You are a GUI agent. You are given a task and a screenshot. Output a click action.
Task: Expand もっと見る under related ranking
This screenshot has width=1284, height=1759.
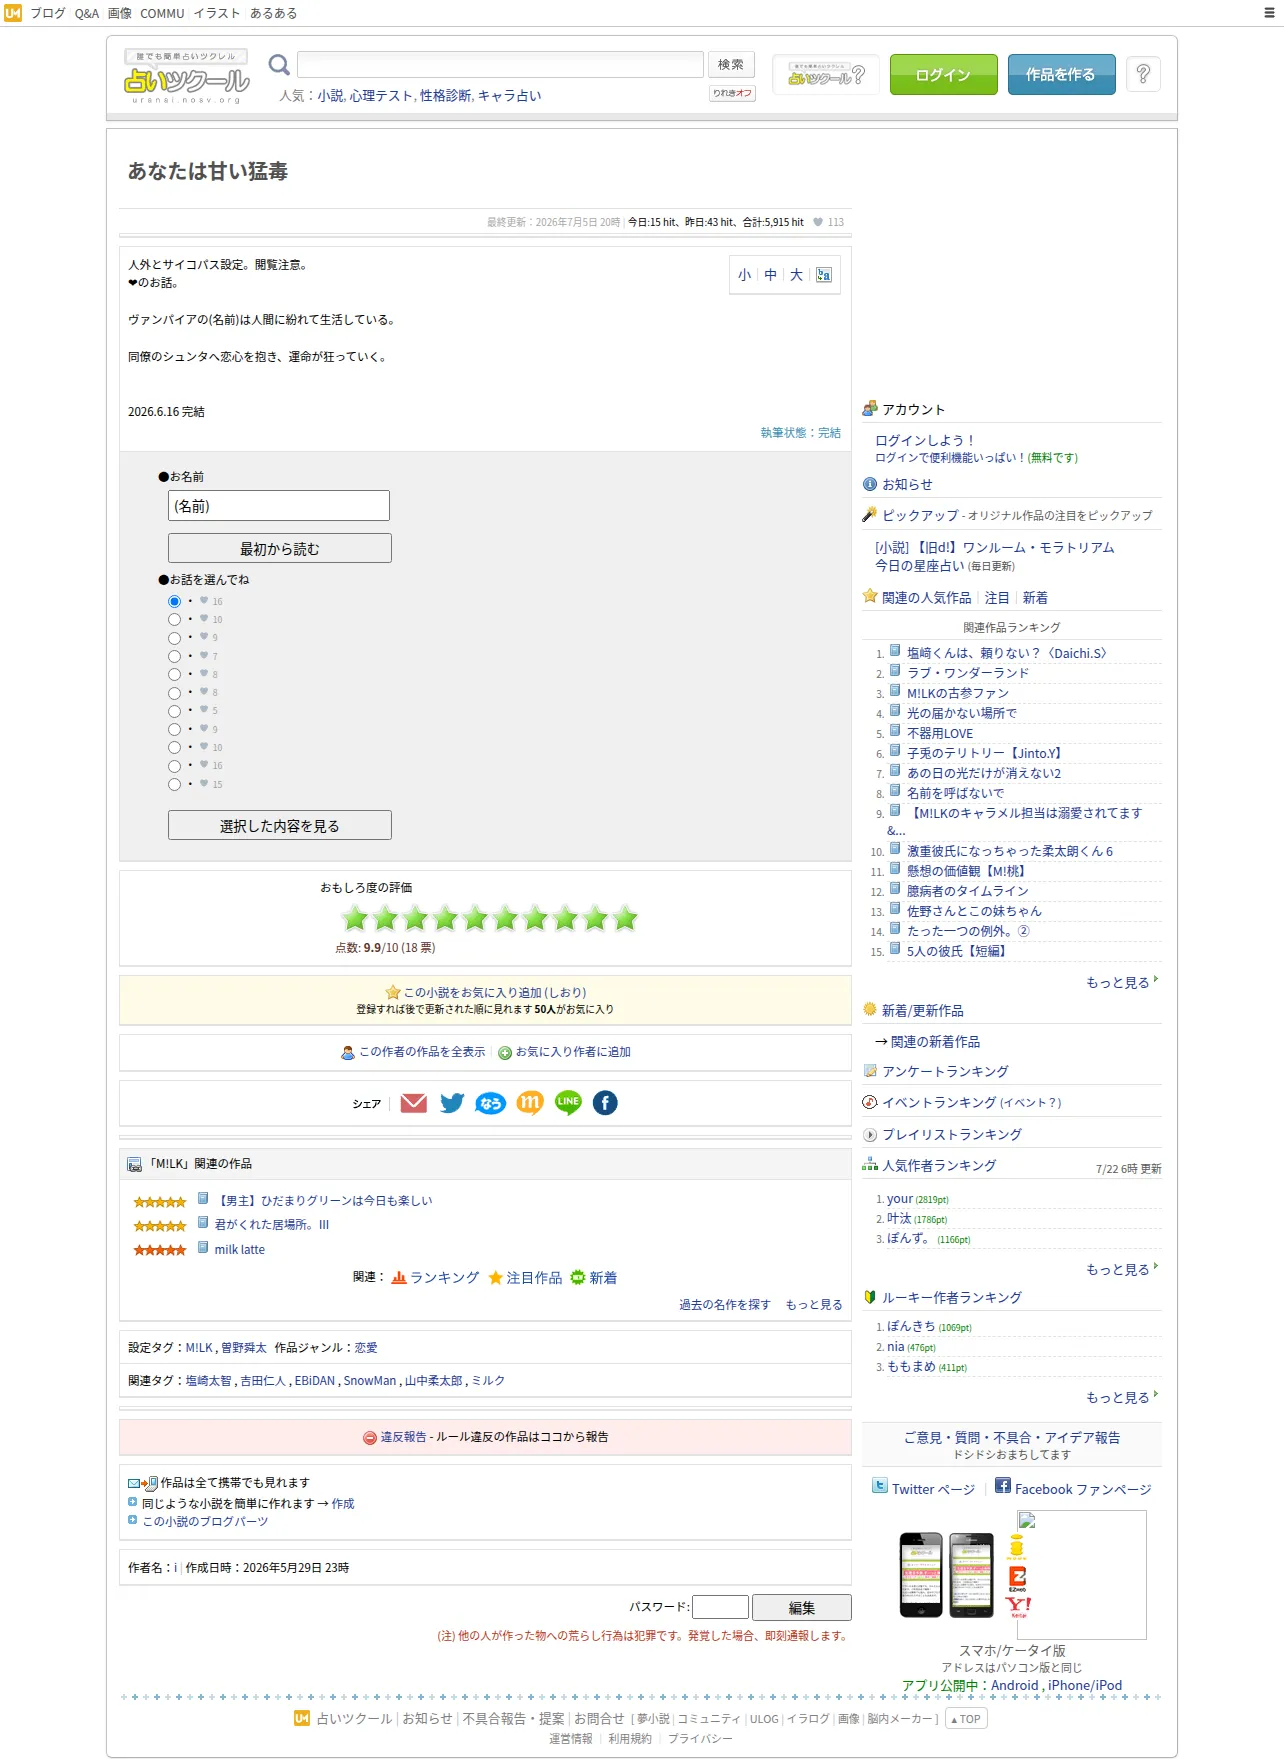(x=1121, y=982)
